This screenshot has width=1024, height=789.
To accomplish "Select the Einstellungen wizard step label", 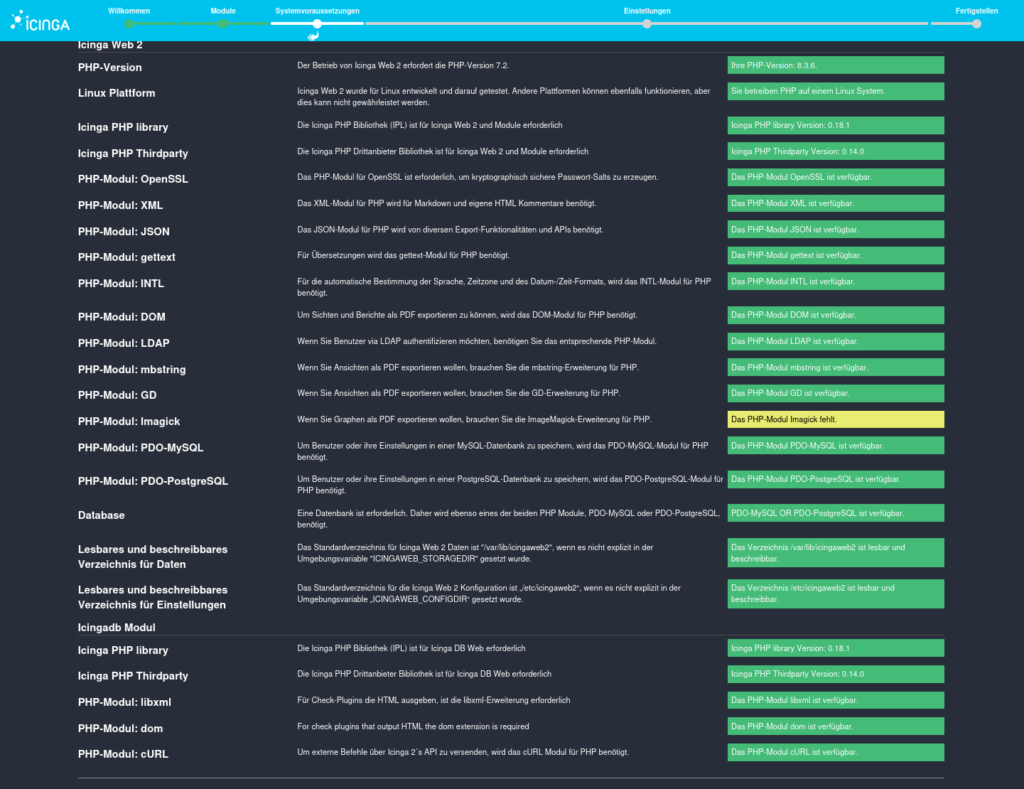I will [x=647, y=10].
